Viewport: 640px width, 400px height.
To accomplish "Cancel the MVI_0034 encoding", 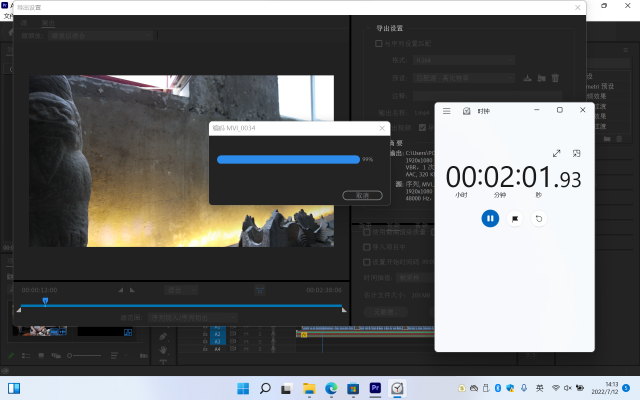I will click(362, 196).
